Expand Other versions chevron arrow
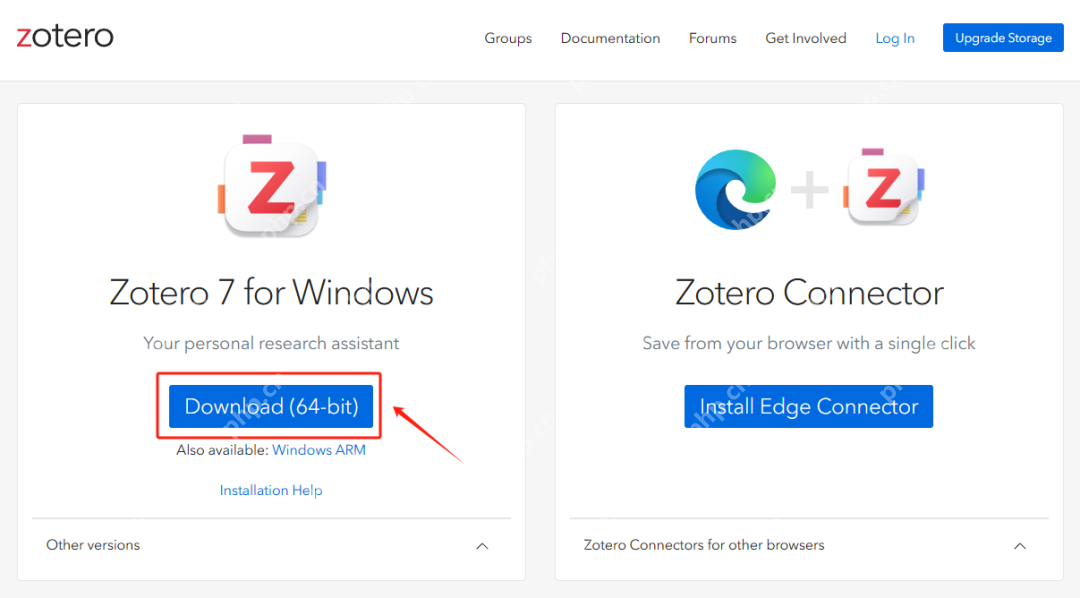Screen dimensions: 1080x598 [482, 546]
